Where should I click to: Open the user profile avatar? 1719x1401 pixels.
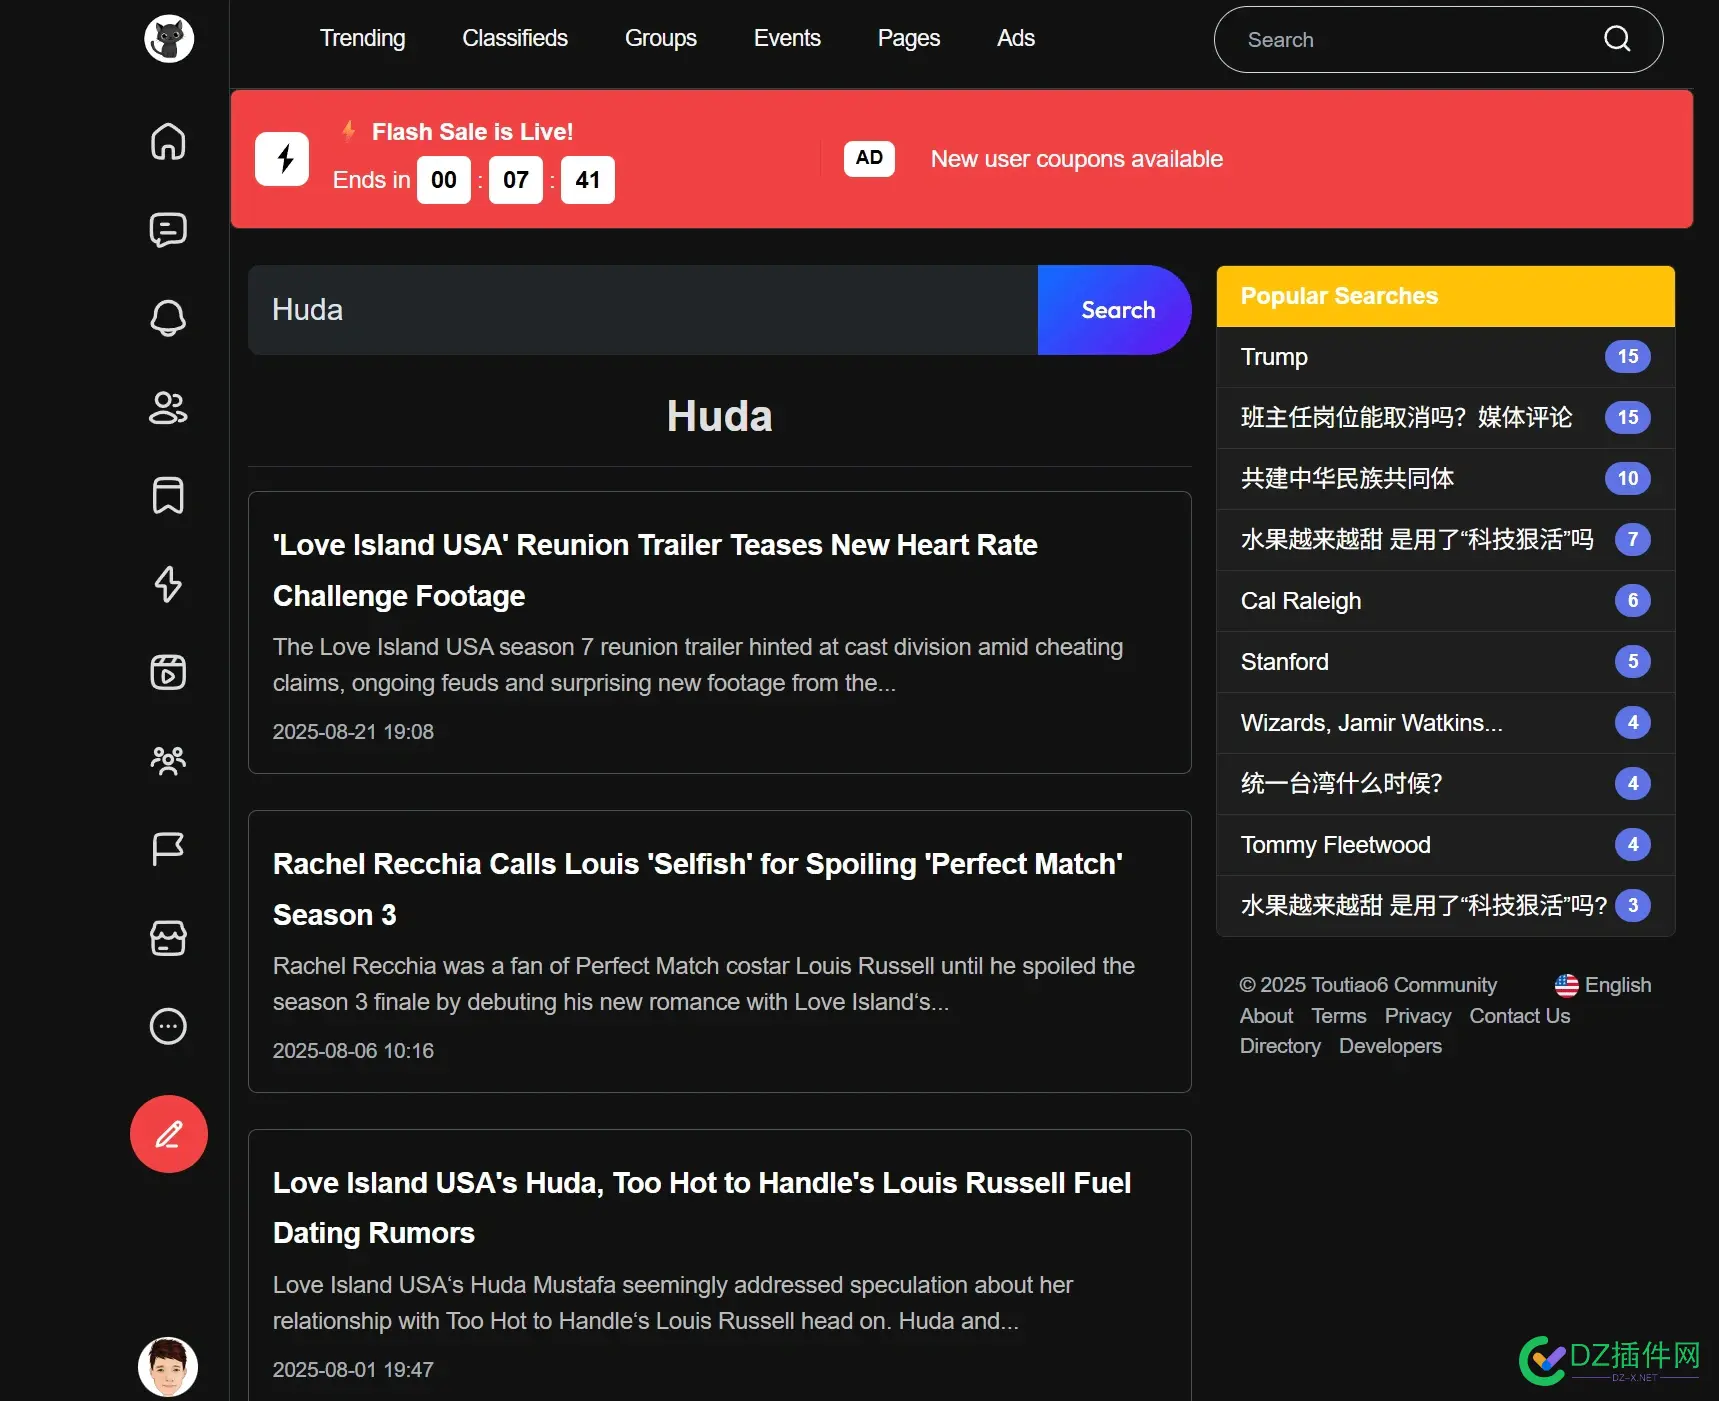[168, 1367]
